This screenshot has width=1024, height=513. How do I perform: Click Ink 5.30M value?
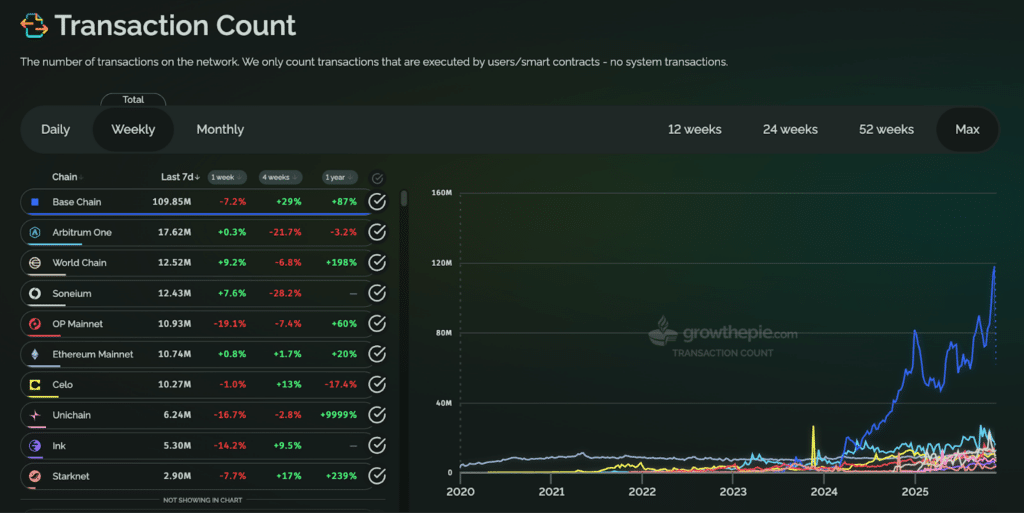pos(177,446)
